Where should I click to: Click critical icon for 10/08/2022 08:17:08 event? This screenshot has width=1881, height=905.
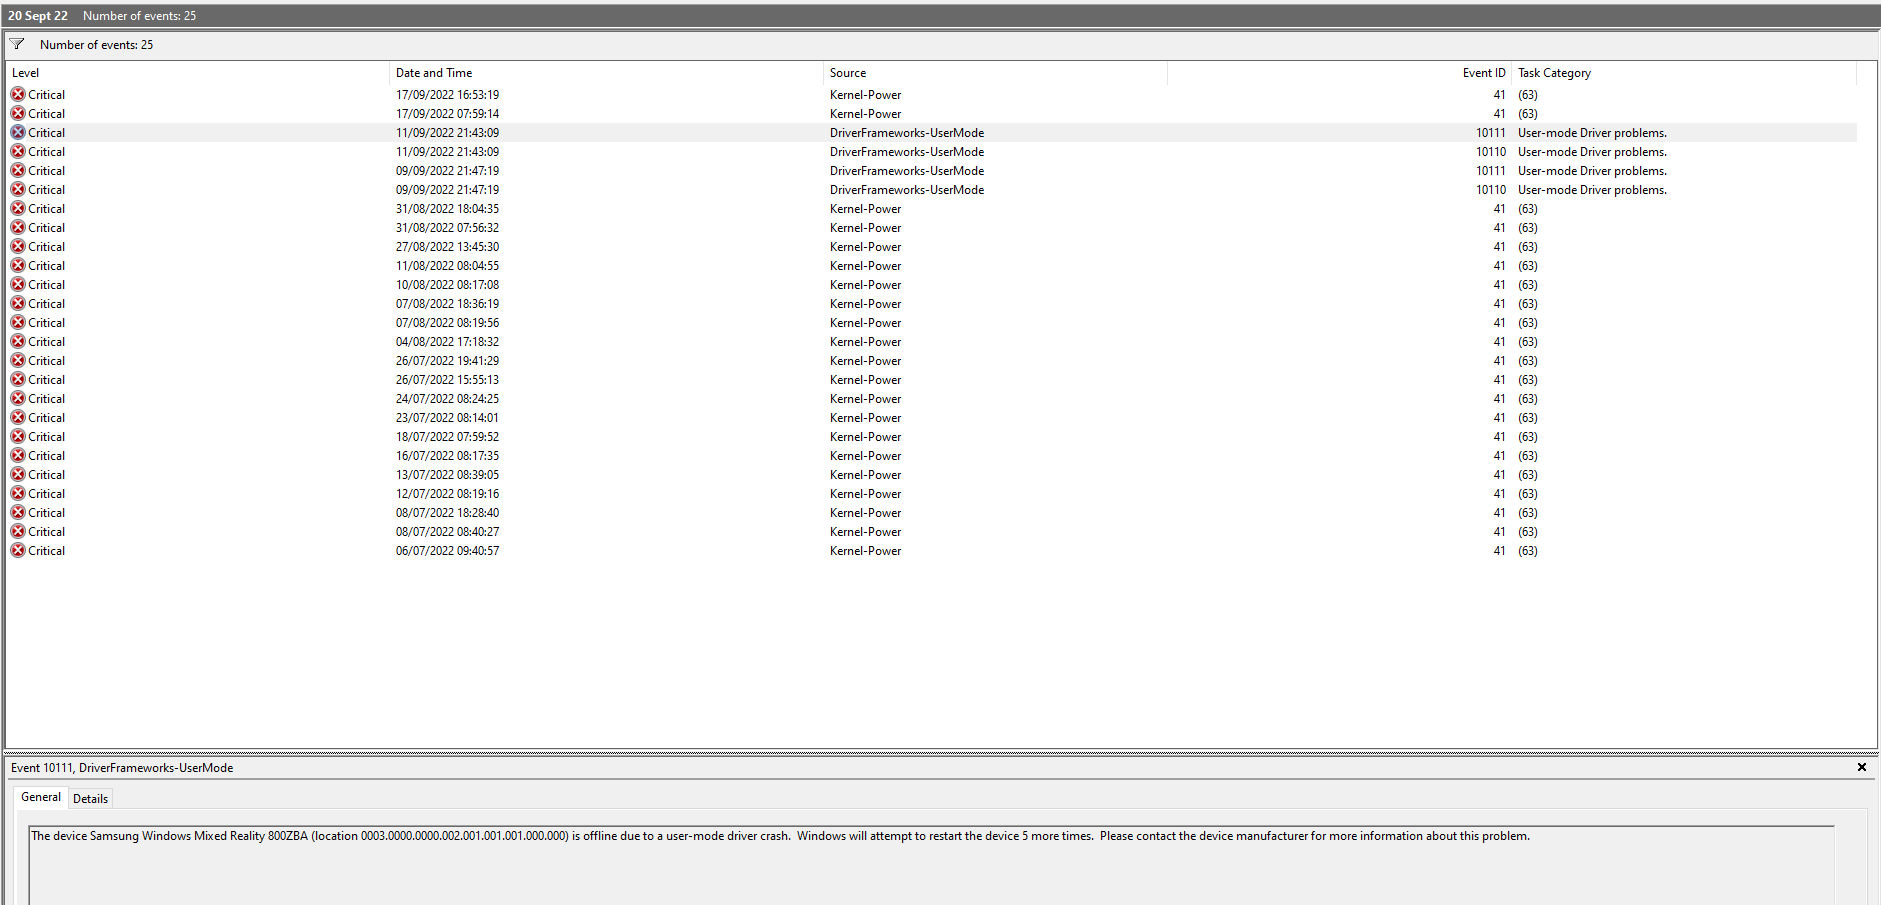click(18, 284)
